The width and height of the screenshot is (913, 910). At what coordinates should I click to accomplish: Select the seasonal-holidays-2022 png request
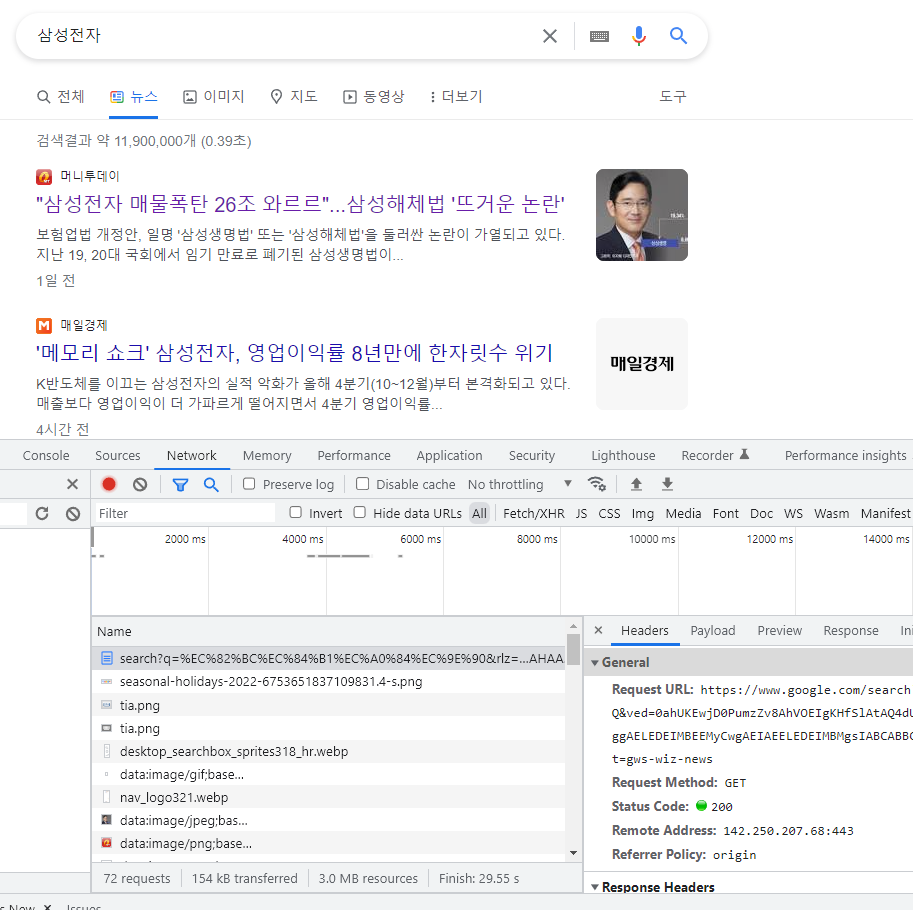[328, 682]
